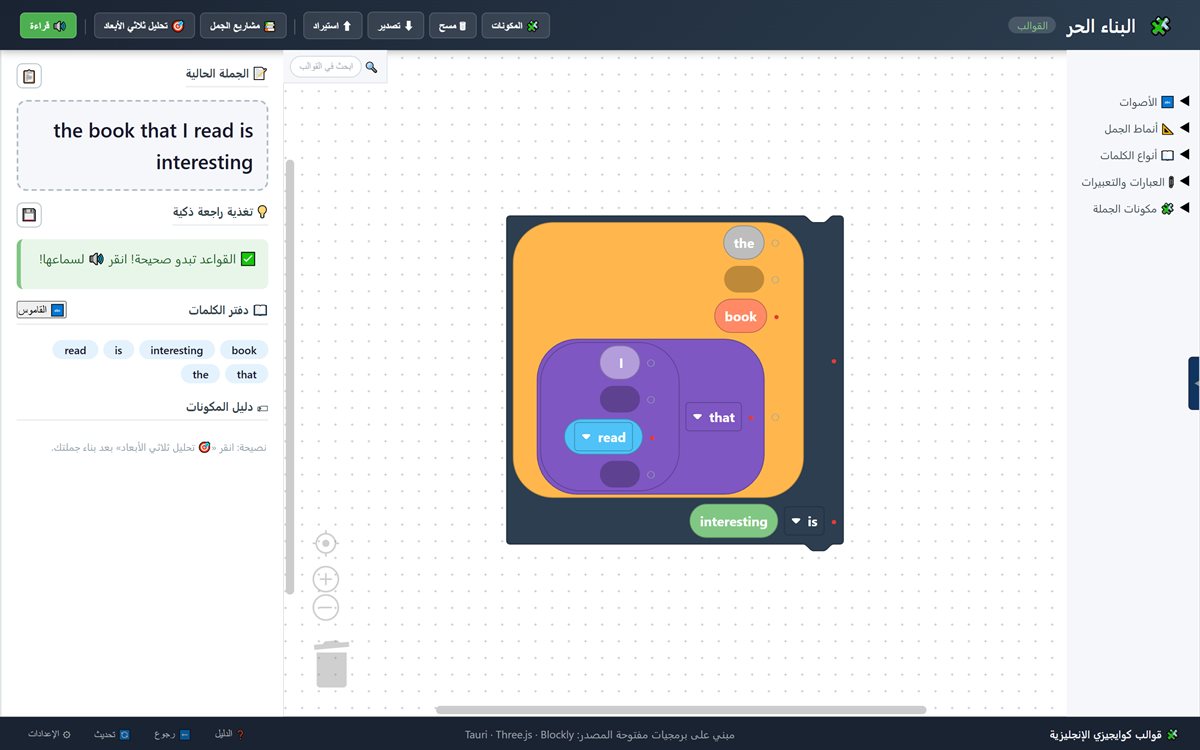Click the floppy disk save icon
The height and width of the screenshot is (750, 1200).
29,215
